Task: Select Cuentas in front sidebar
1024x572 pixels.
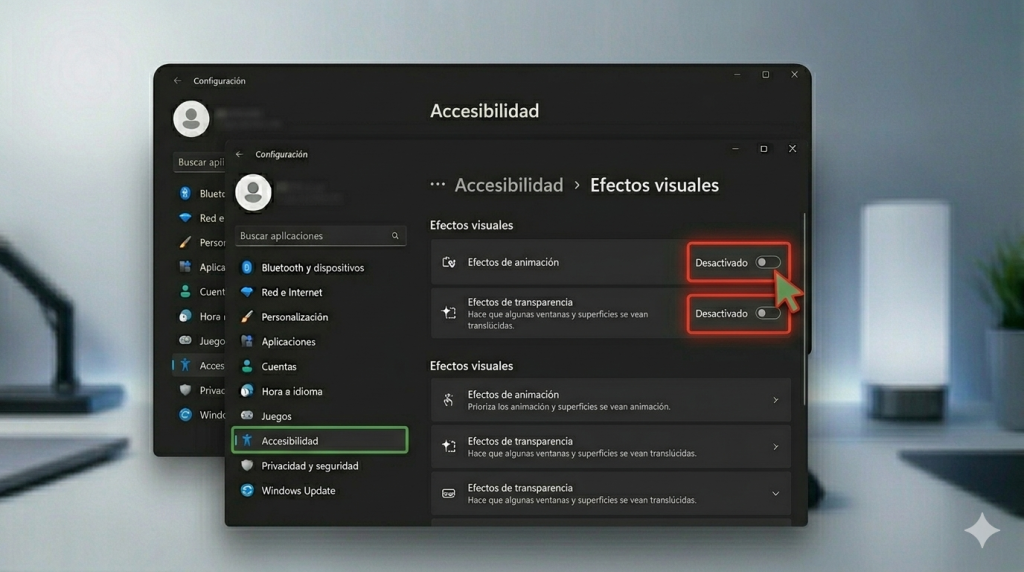Action: point(320,366)
